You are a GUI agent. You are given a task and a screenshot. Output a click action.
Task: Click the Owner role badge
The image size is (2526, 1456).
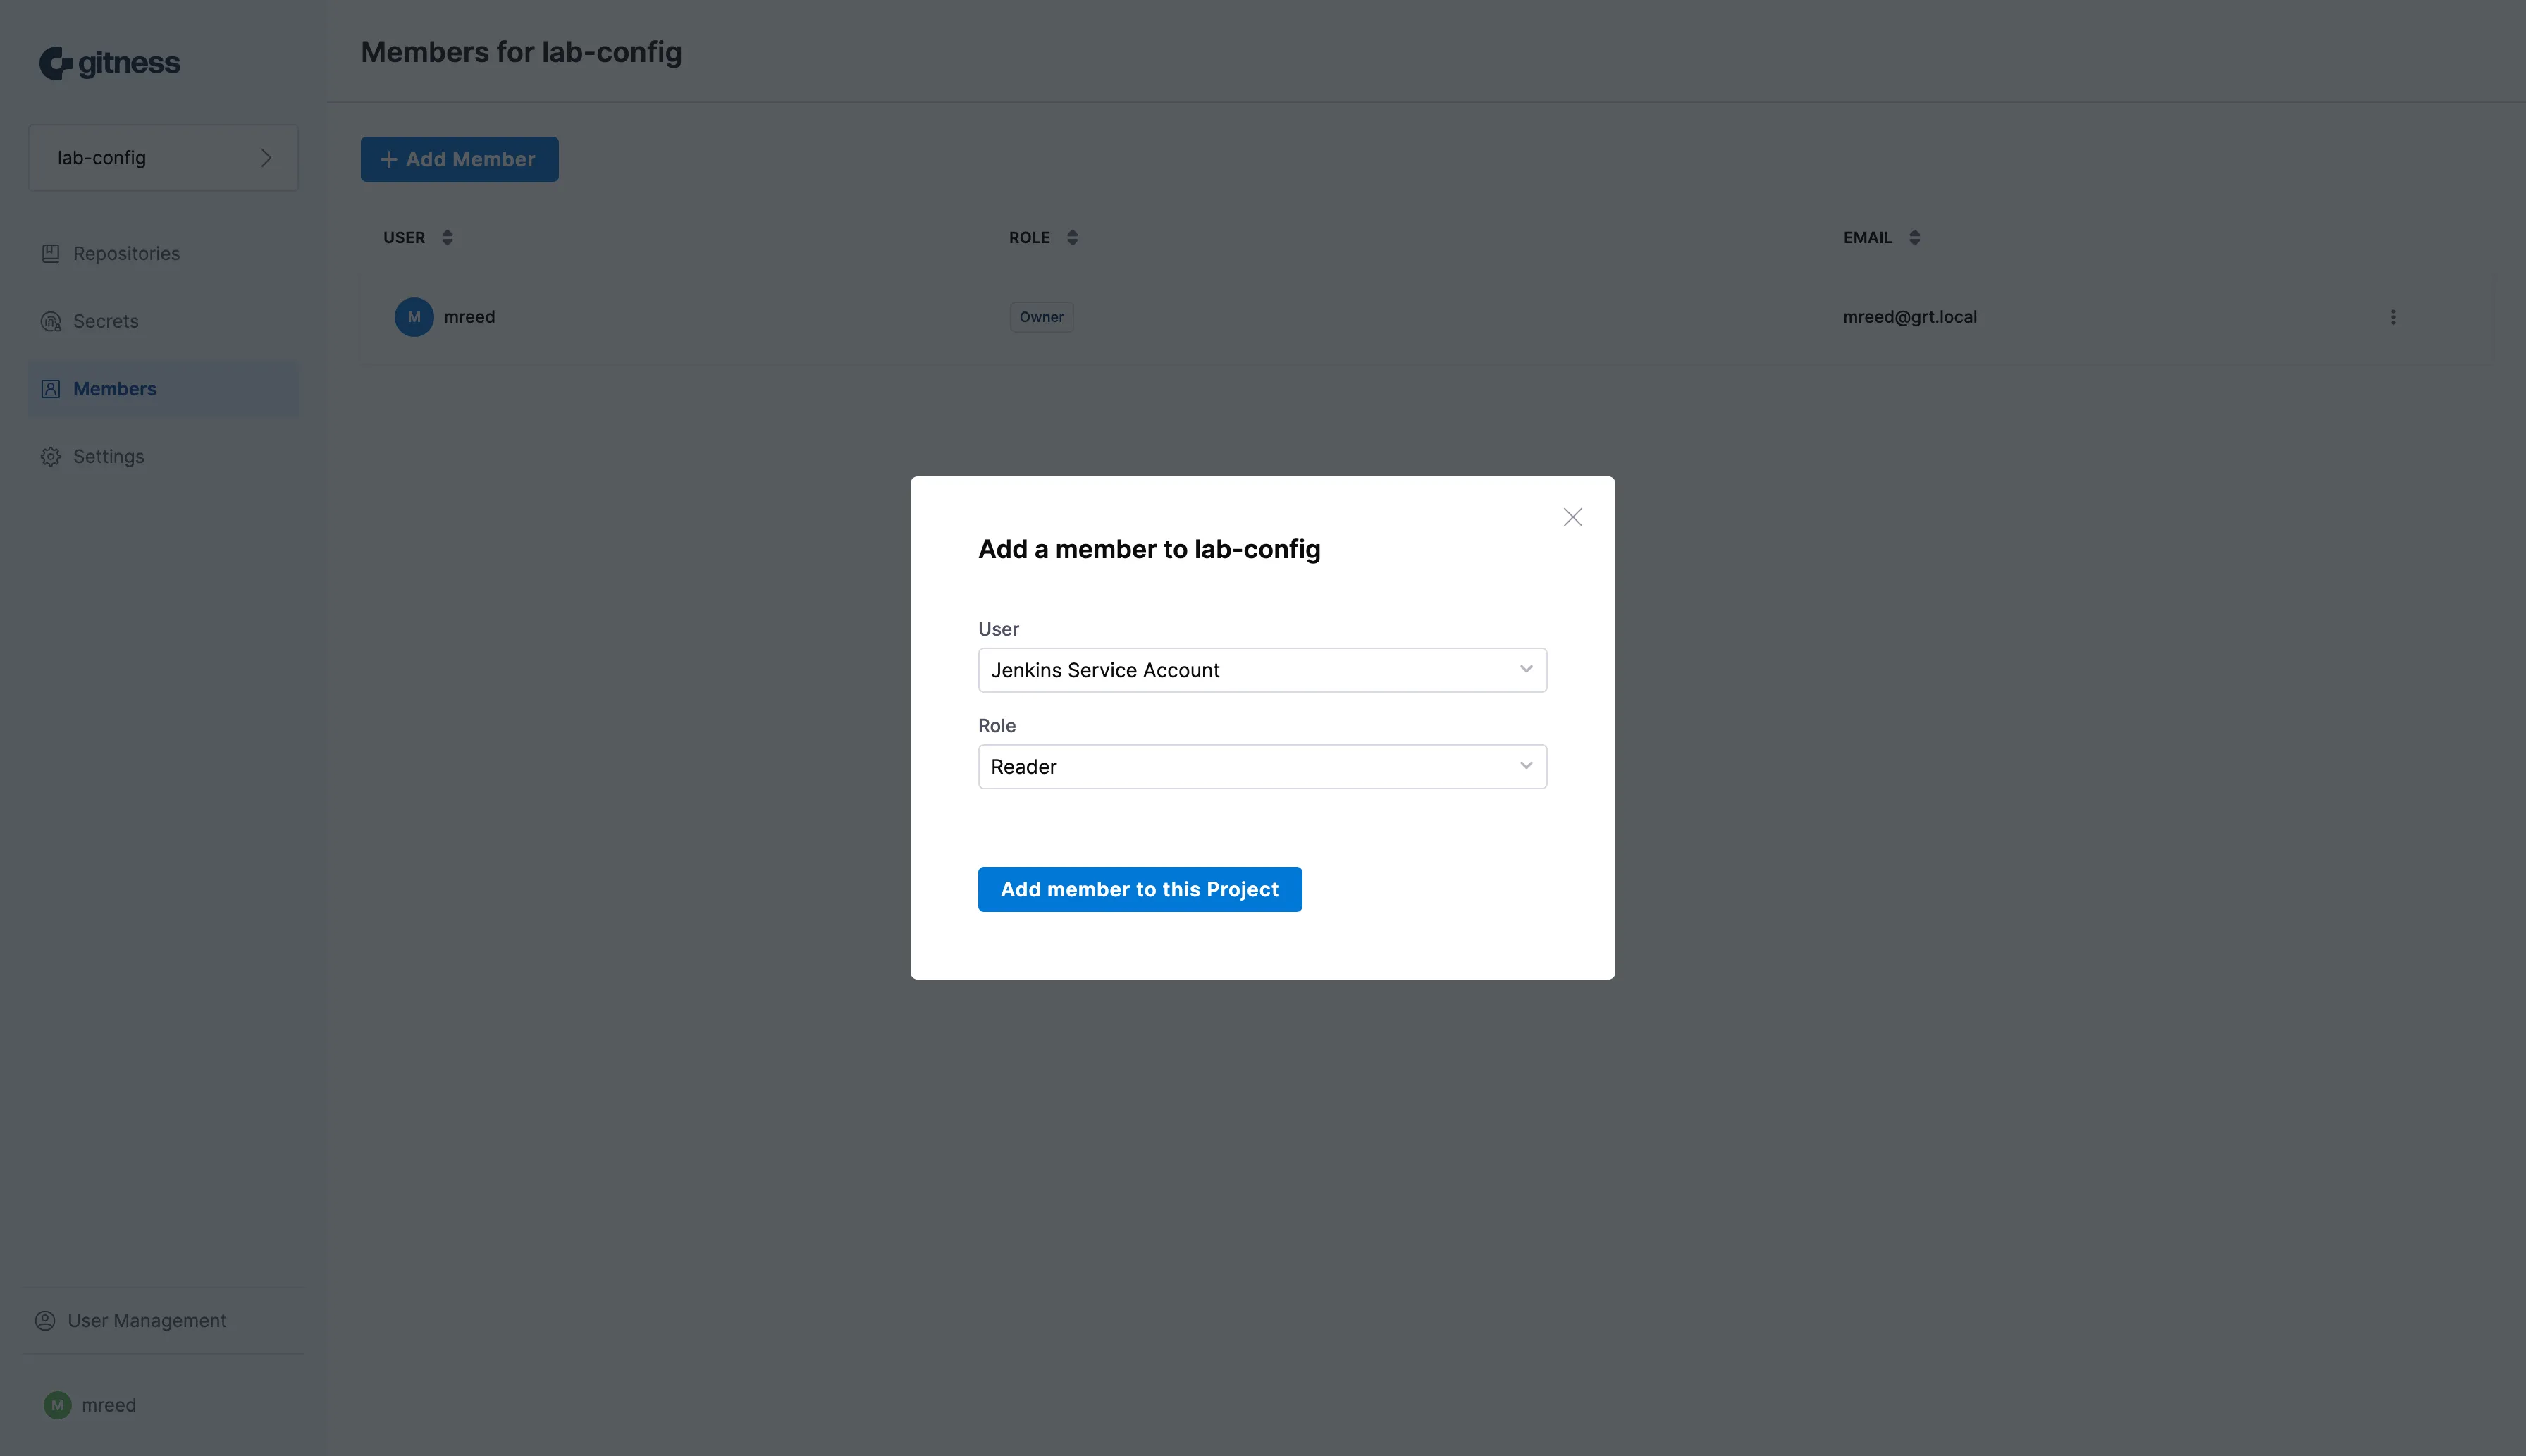pos(1041,317)
